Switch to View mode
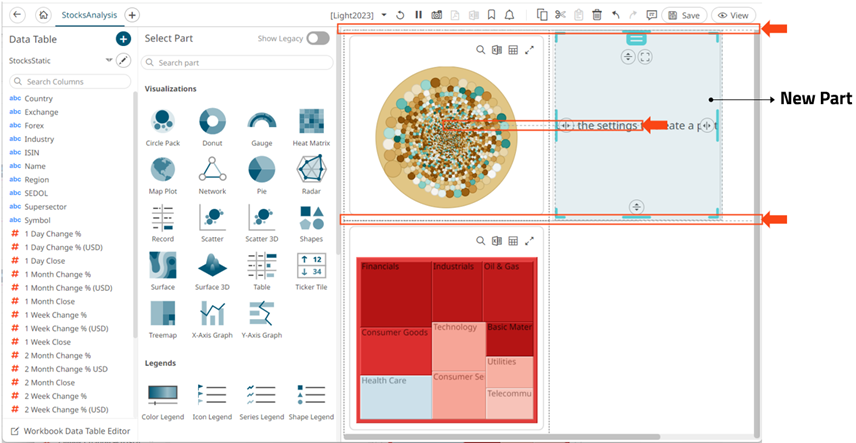Screen dimensions: 856x443 [733, 15]
